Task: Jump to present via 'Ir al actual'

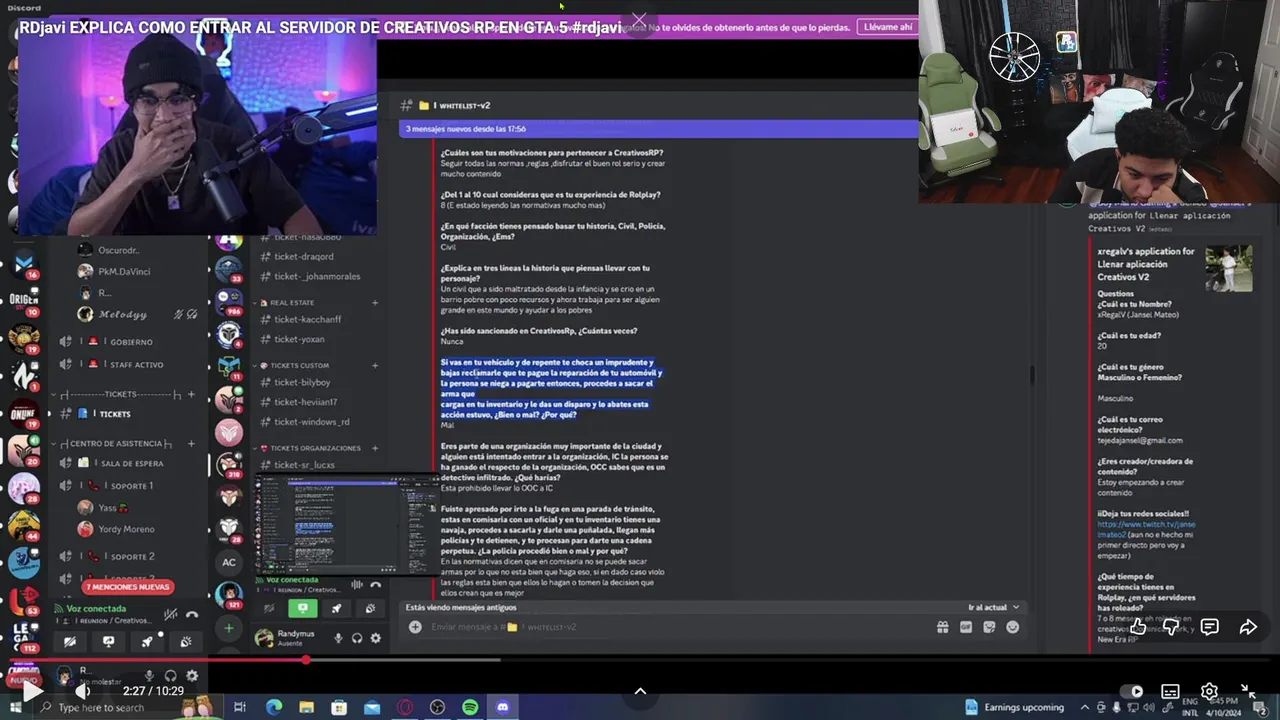Action: coord(993,607)
